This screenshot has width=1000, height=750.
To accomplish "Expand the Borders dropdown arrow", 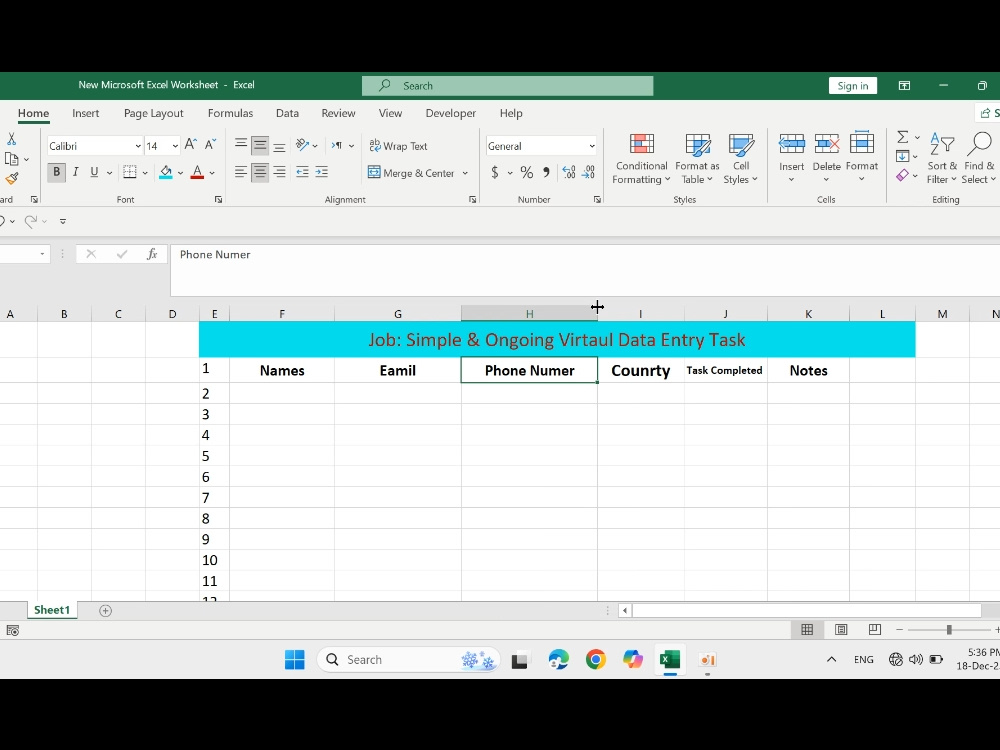I will [145, 173].
